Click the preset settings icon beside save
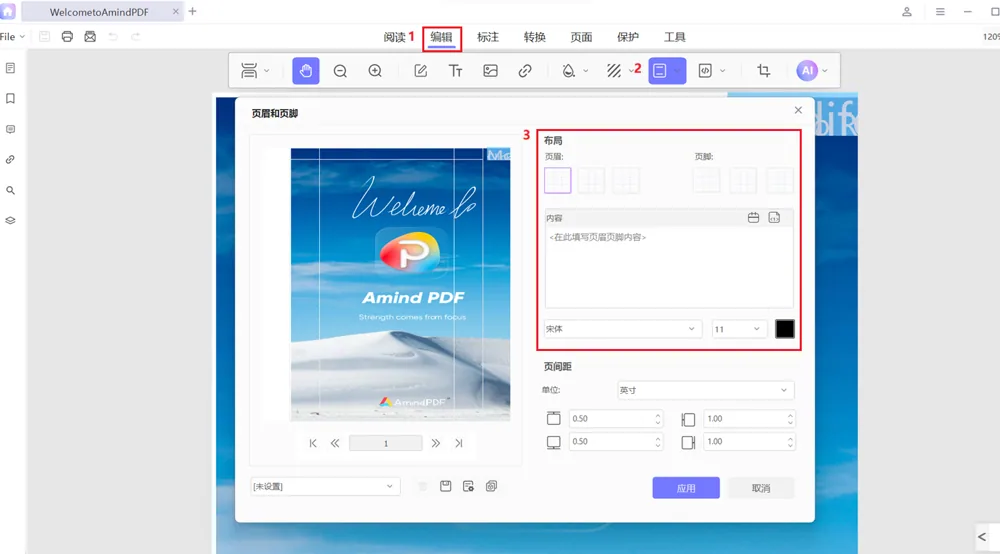Viewport: 1000px width, 554px height. (x=468, y=486)
